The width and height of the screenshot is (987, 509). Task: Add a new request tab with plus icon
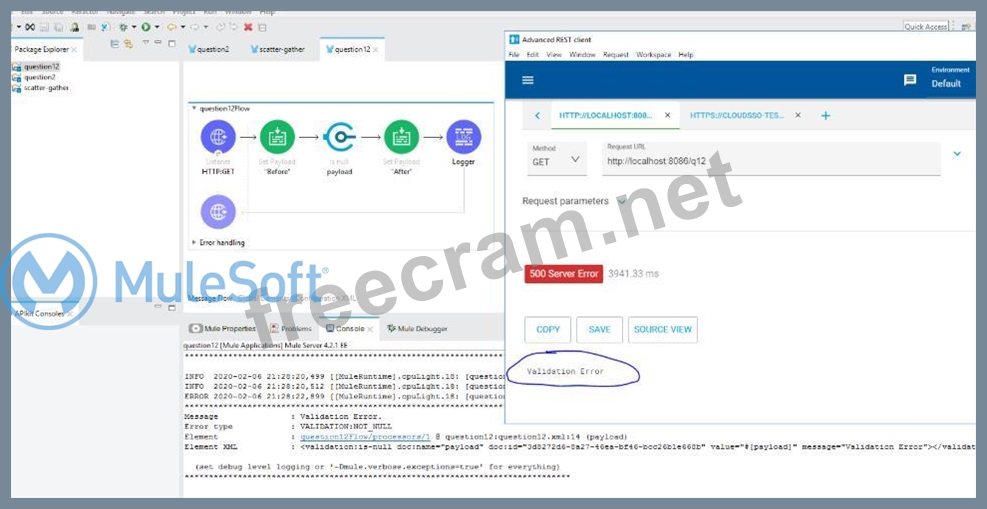(825, 116)
